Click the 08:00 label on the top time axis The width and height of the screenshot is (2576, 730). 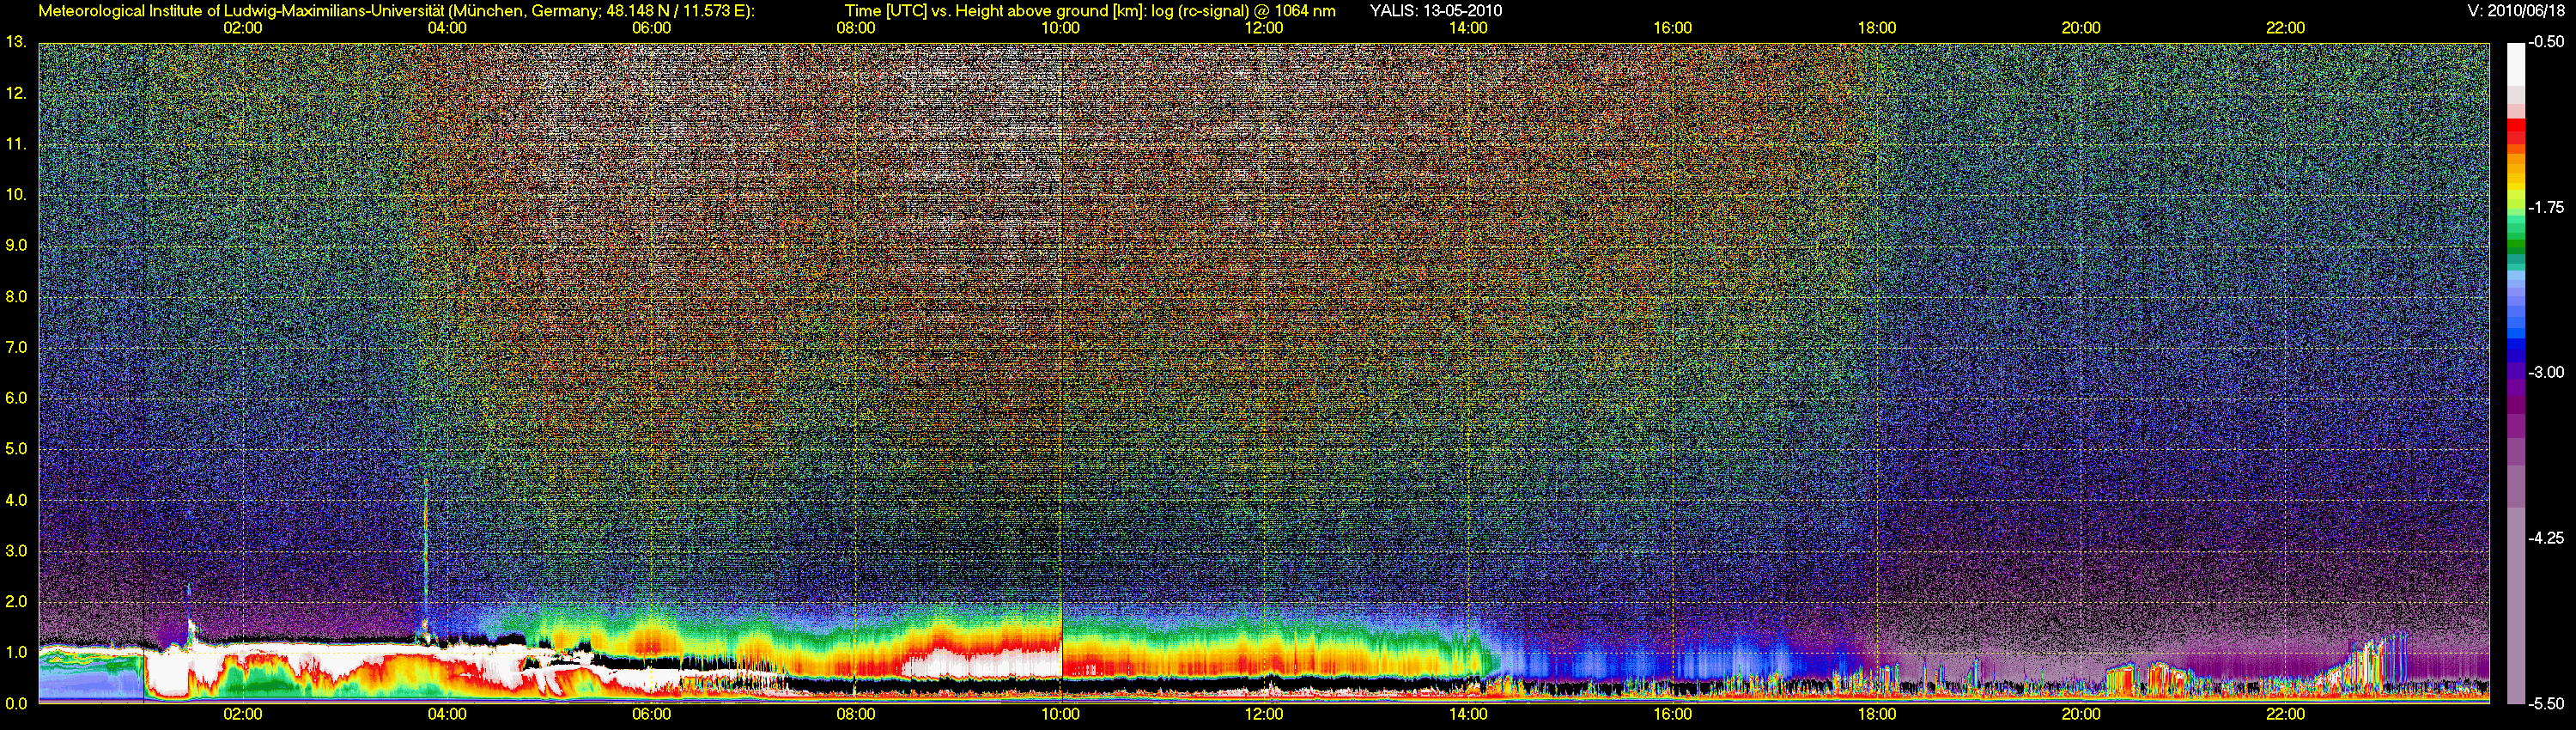856,28
